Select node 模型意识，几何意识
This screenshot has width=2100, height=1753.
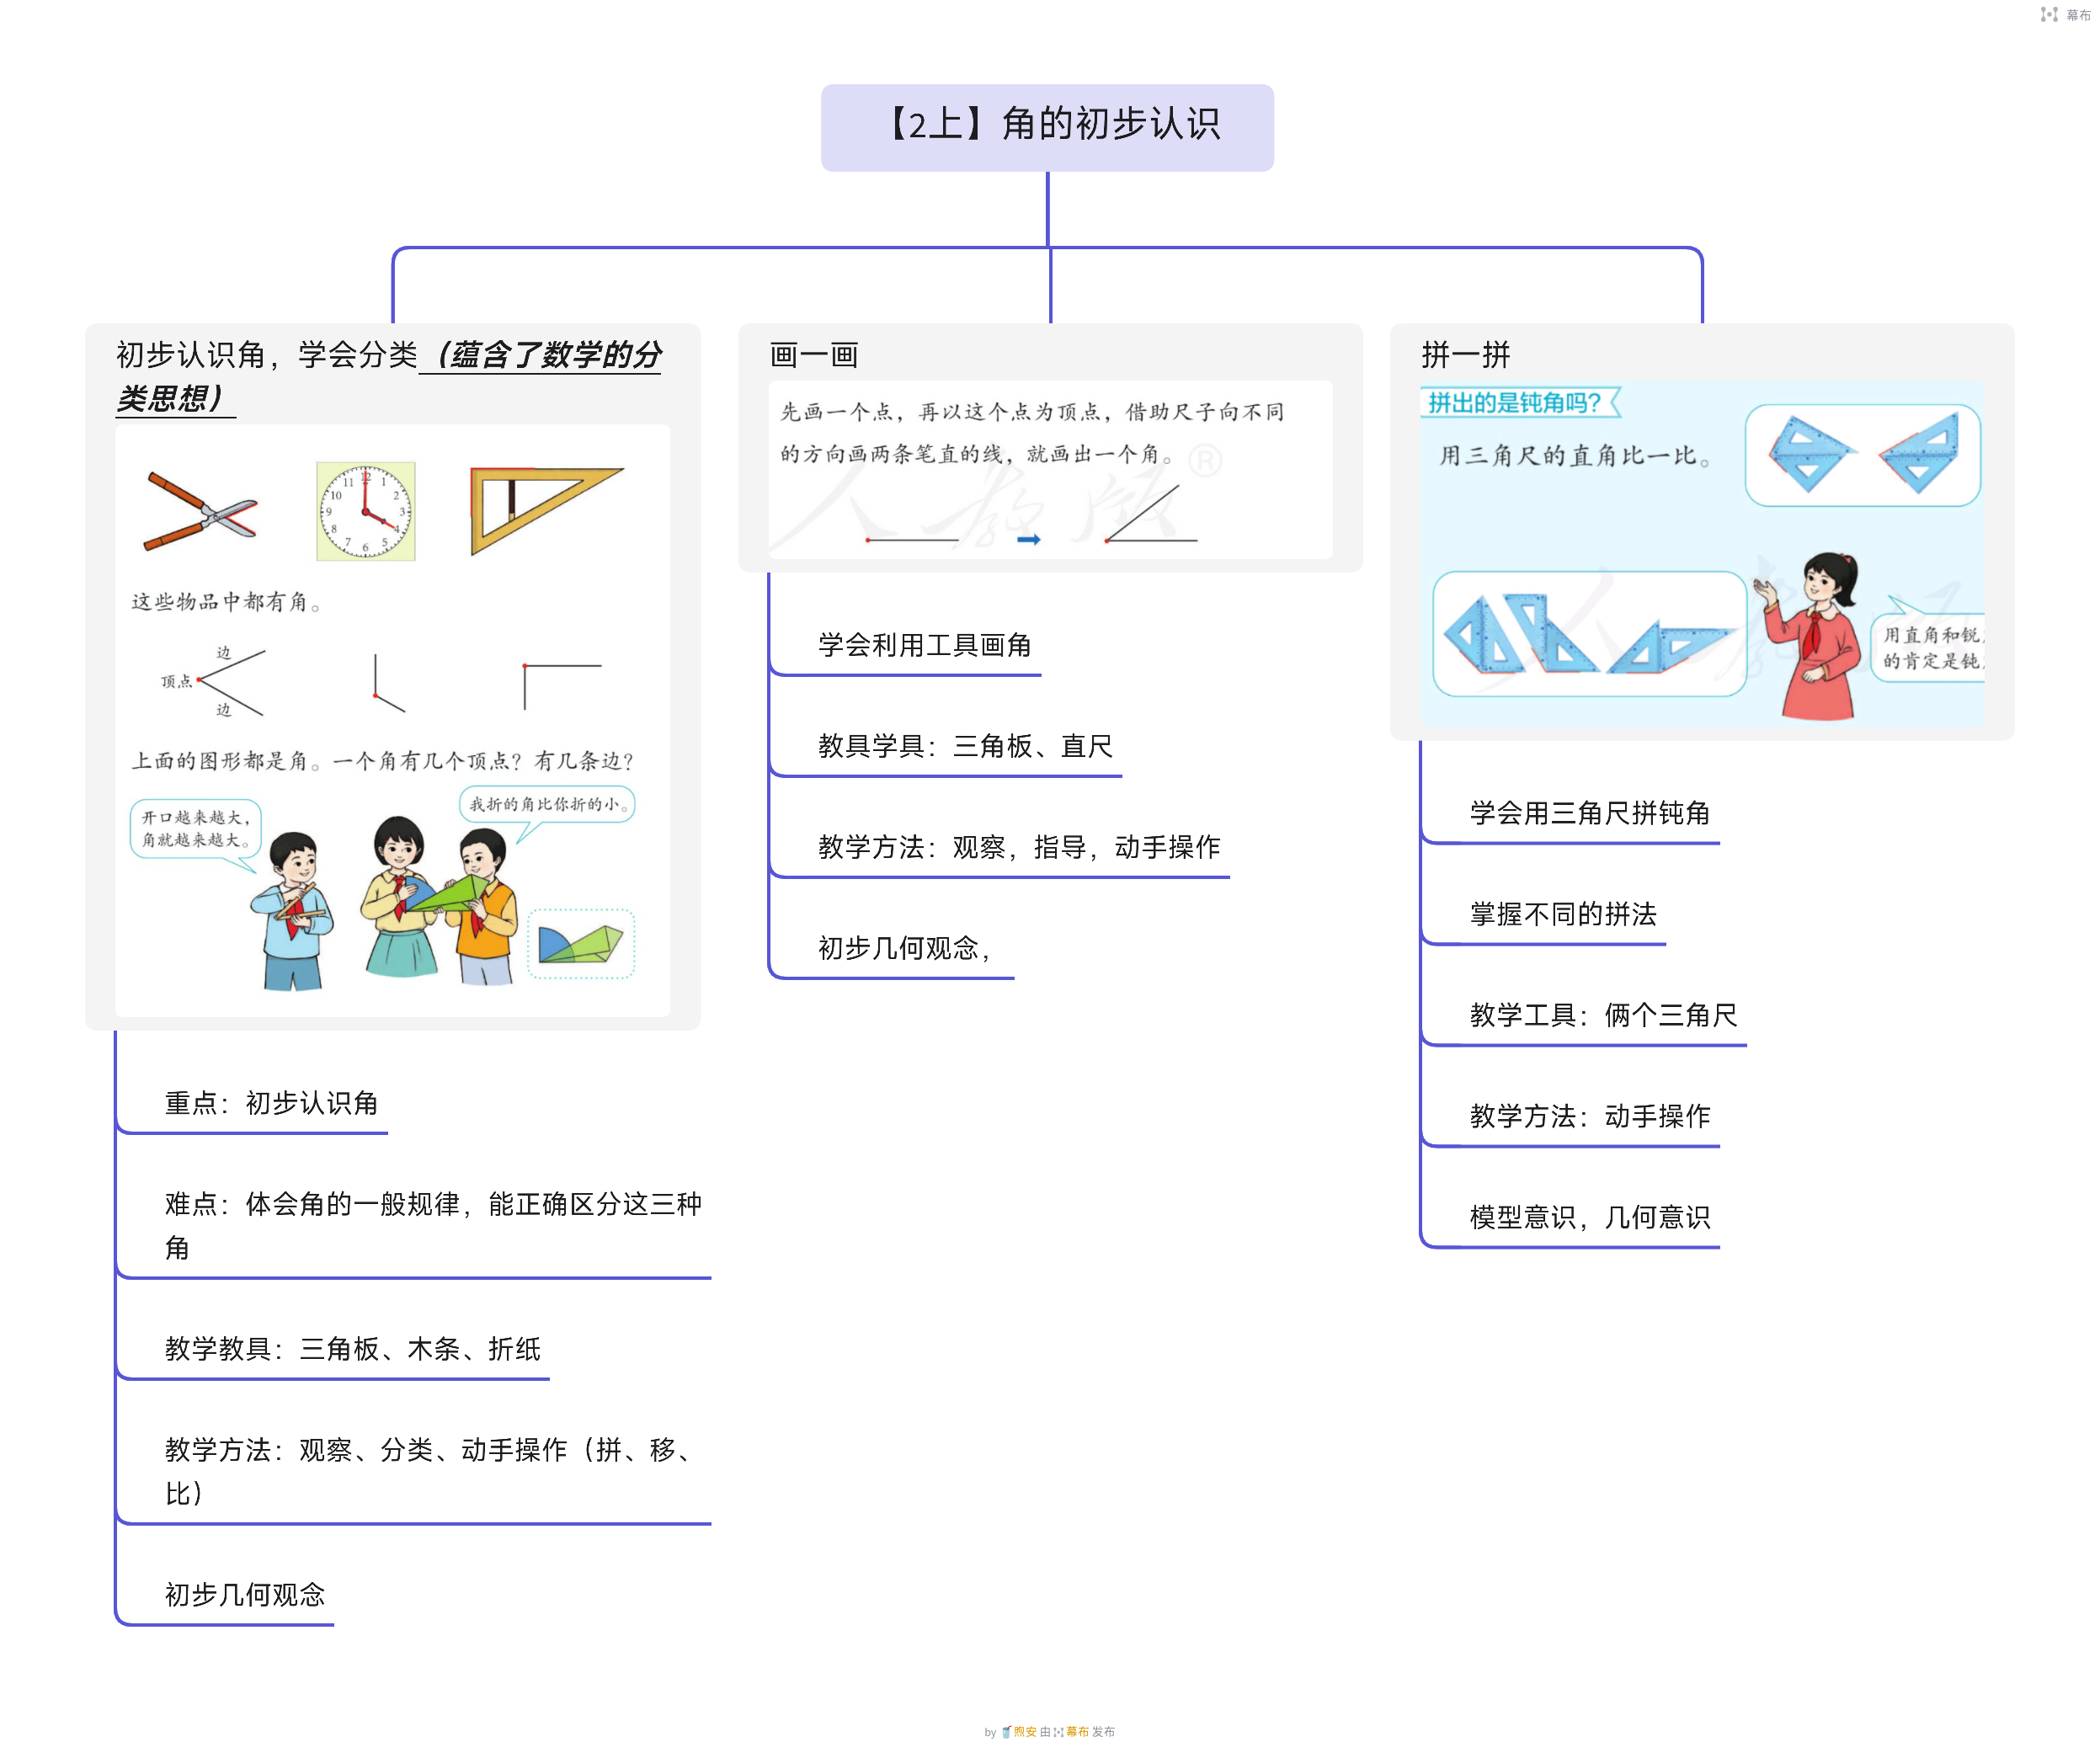click(1589, 1217)
